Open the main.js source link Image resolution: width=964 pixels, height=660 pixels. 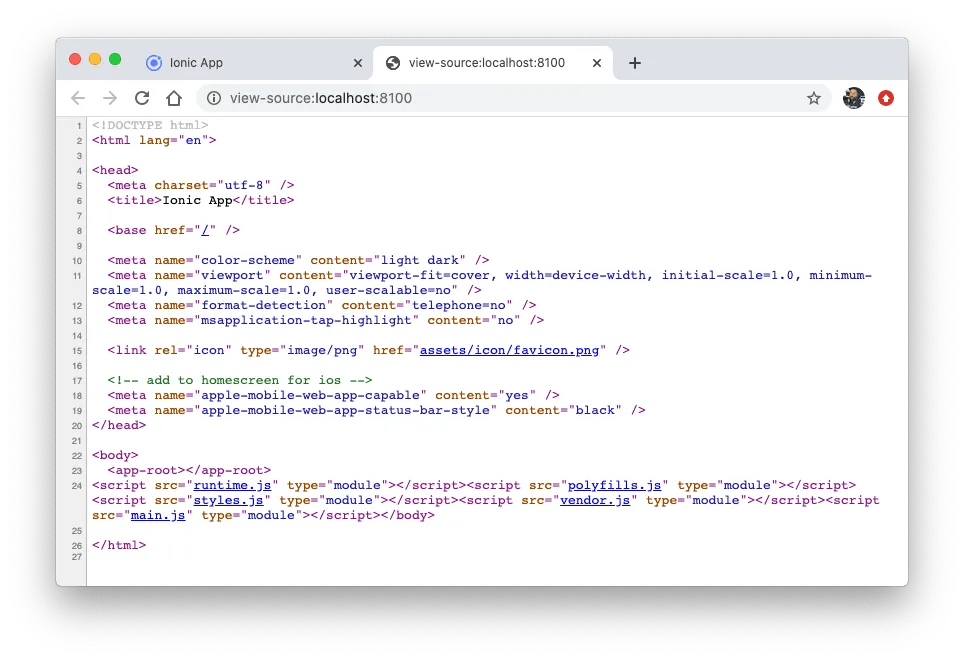(x=159, y=515)
